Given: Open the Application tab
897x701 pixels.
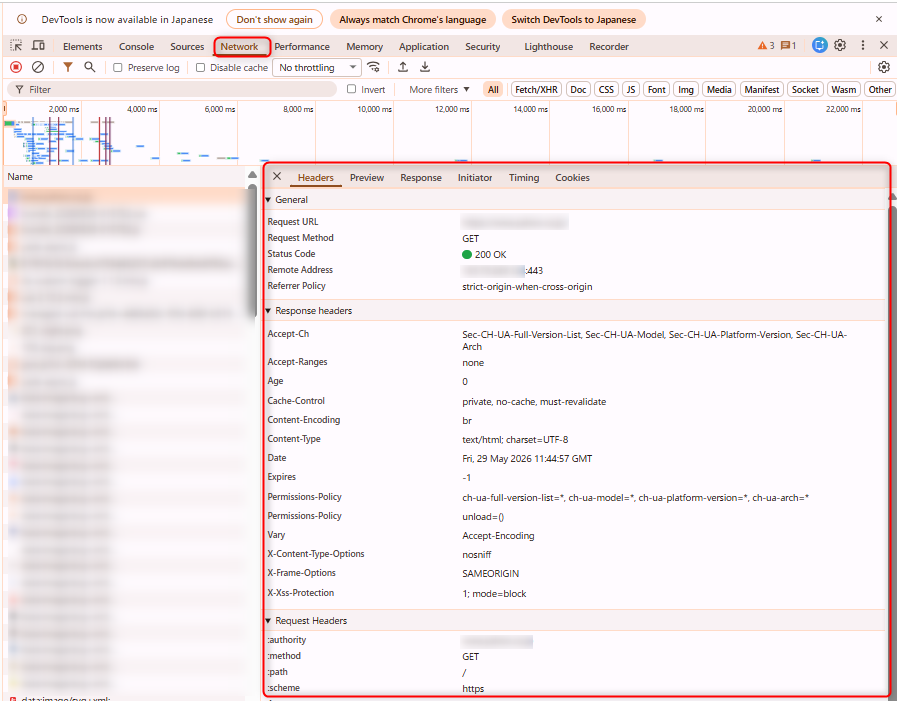Looking at the screenshot, I should tap(424, 46).
